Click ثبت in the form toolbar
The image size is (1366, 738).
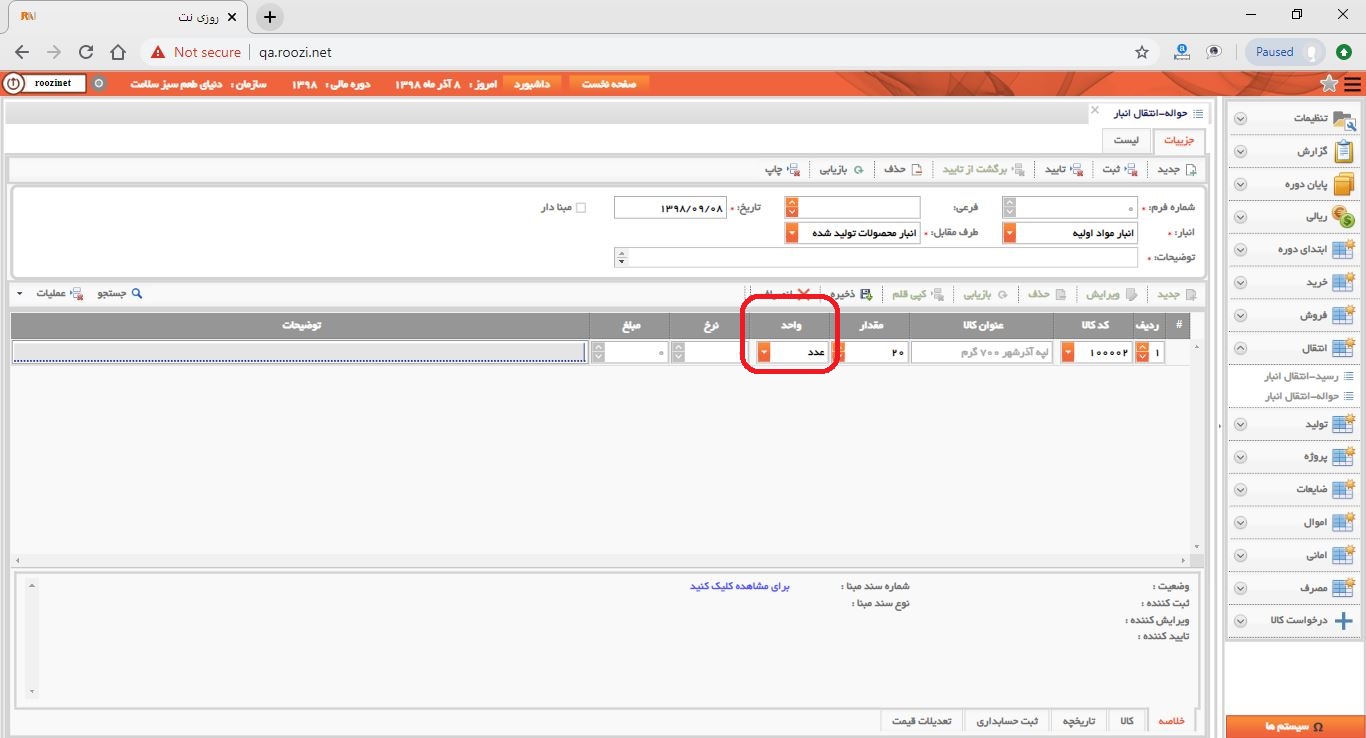pyautogui.click(x=1120, y=169)
